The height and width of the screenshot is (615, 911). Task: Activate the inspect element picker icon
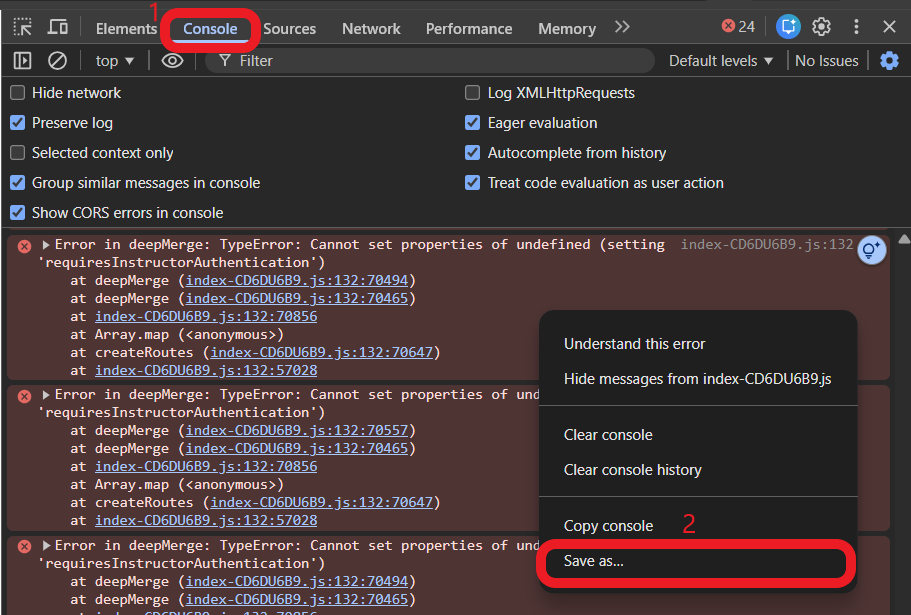23,27
